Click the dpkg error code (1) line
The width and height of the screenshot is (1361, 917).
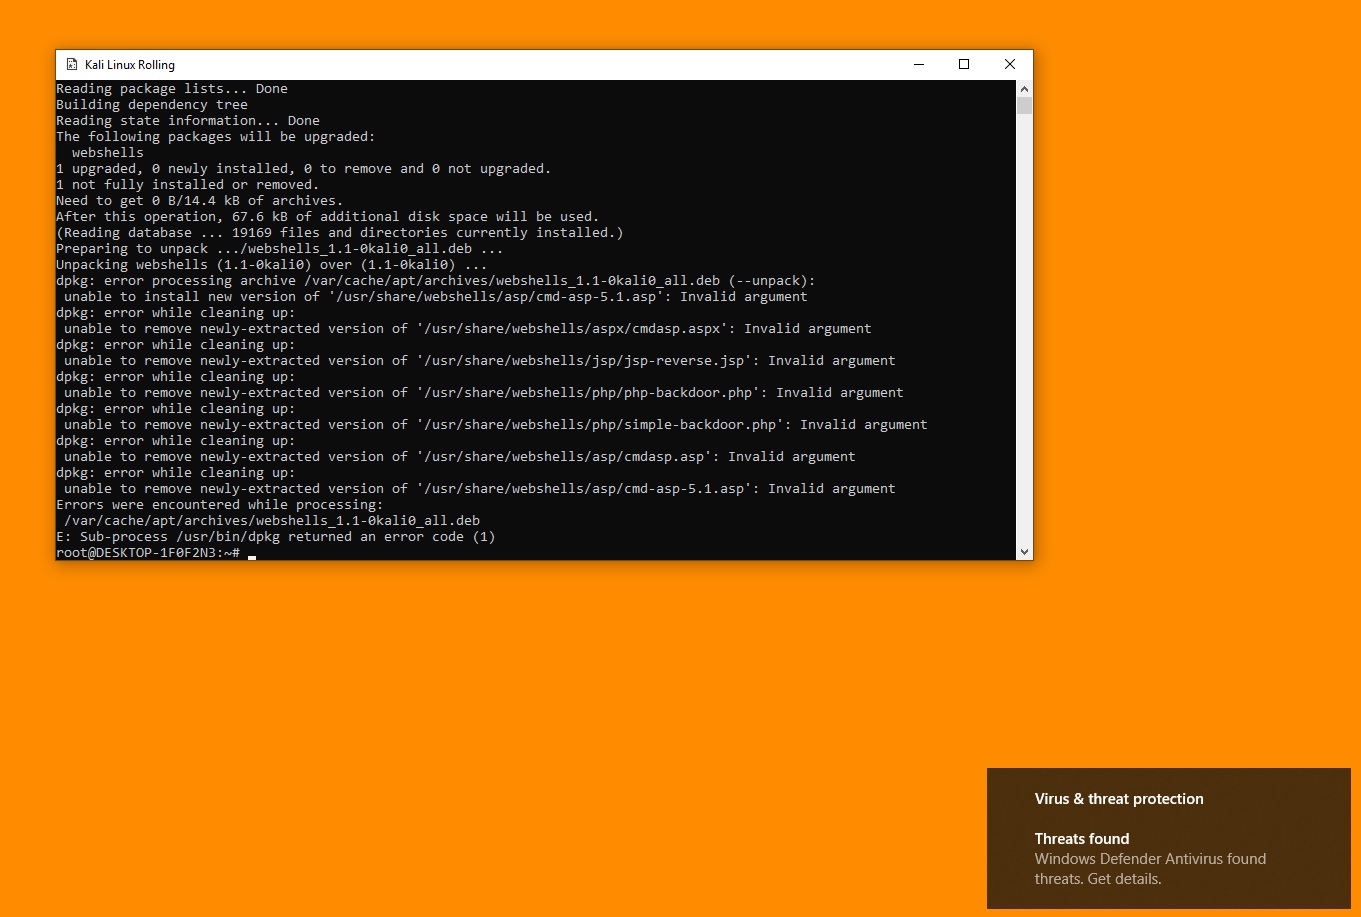tap(275, 536)
